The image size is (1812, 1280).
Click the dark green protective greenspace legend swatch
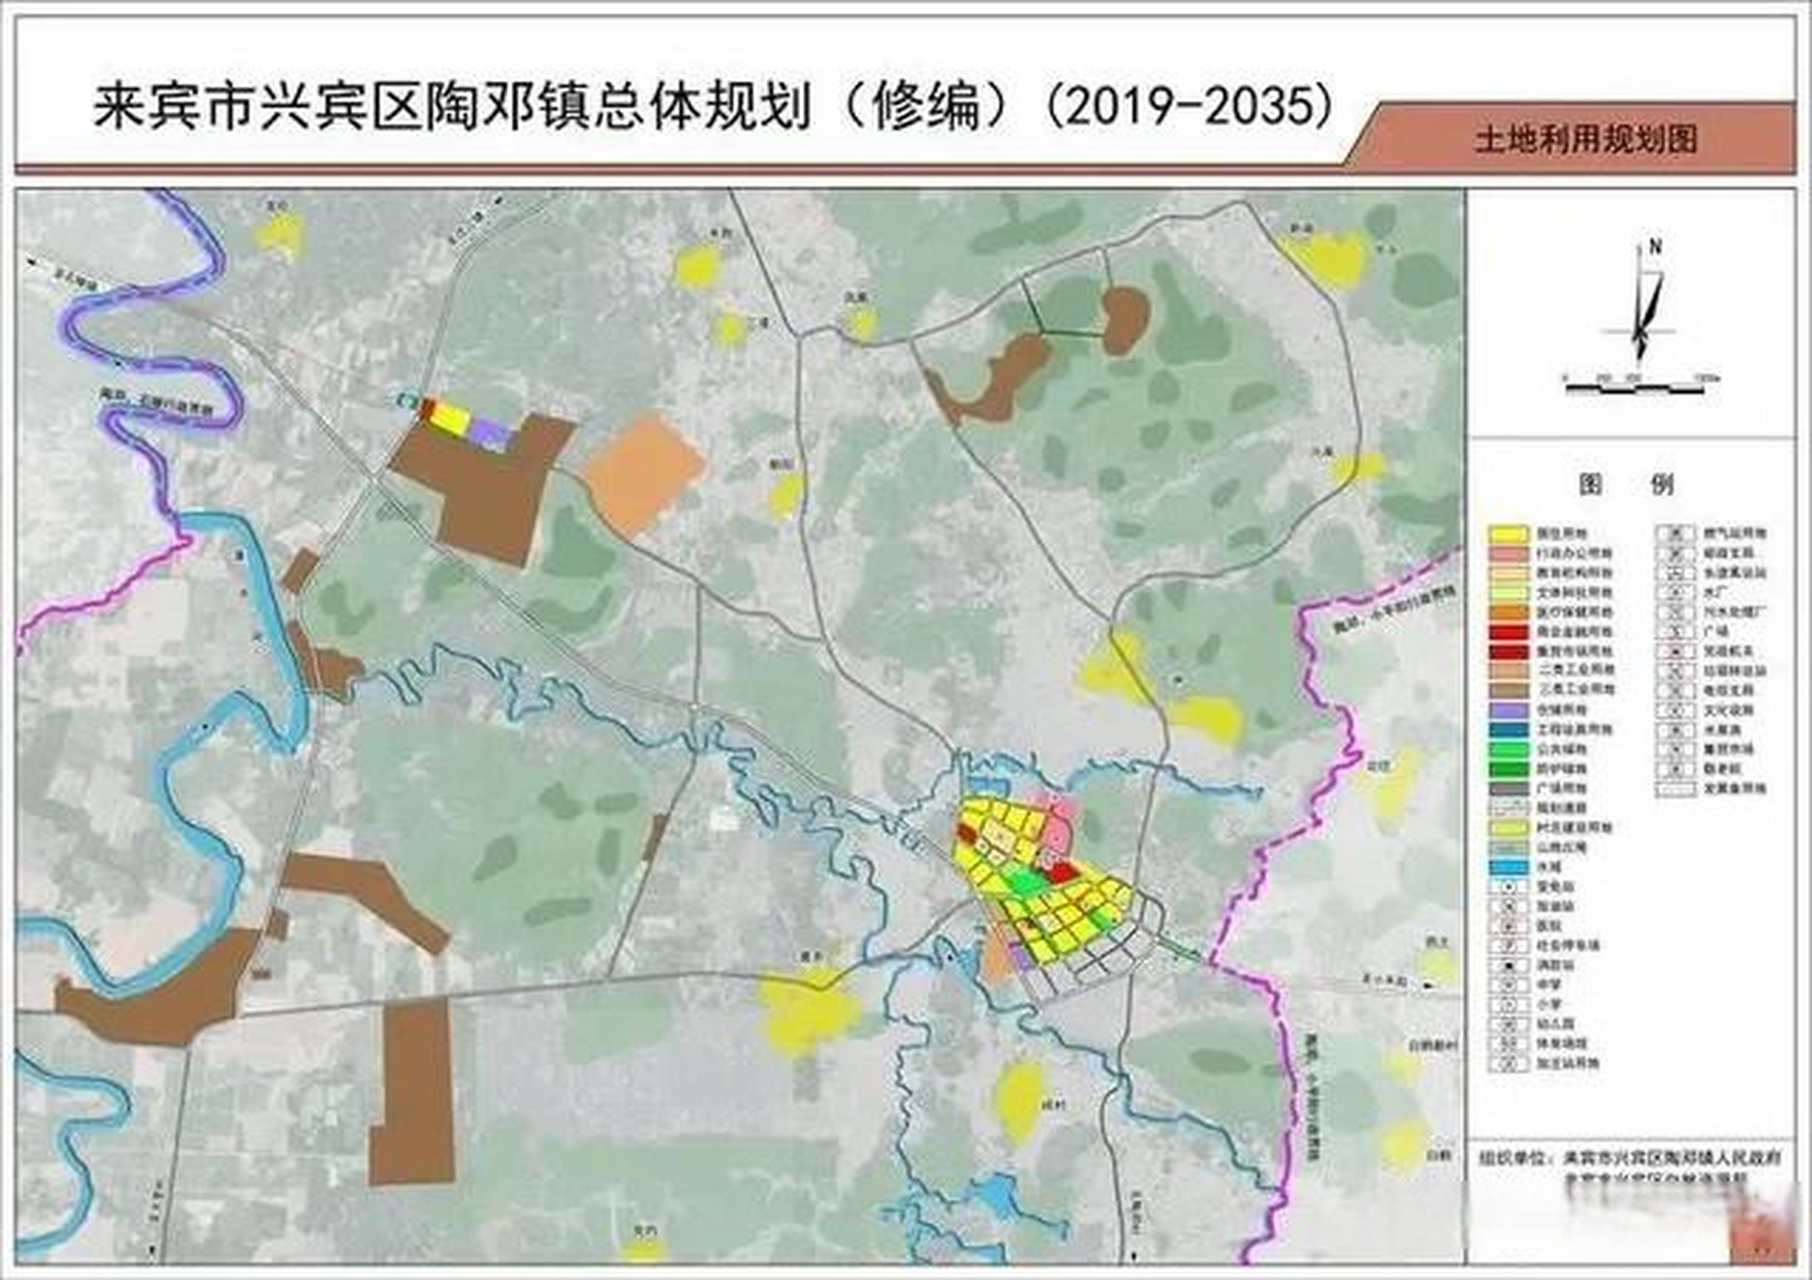[x=1508, y=769]
